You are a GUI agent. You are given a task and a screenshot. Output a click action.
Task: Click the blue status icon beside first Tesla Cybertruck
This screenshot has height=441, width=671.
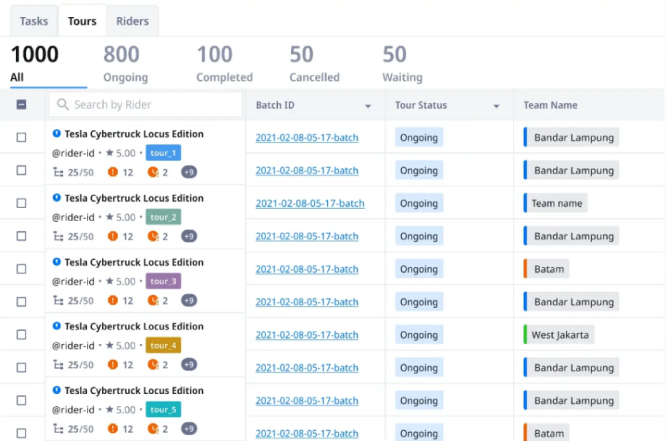point(57,133)
